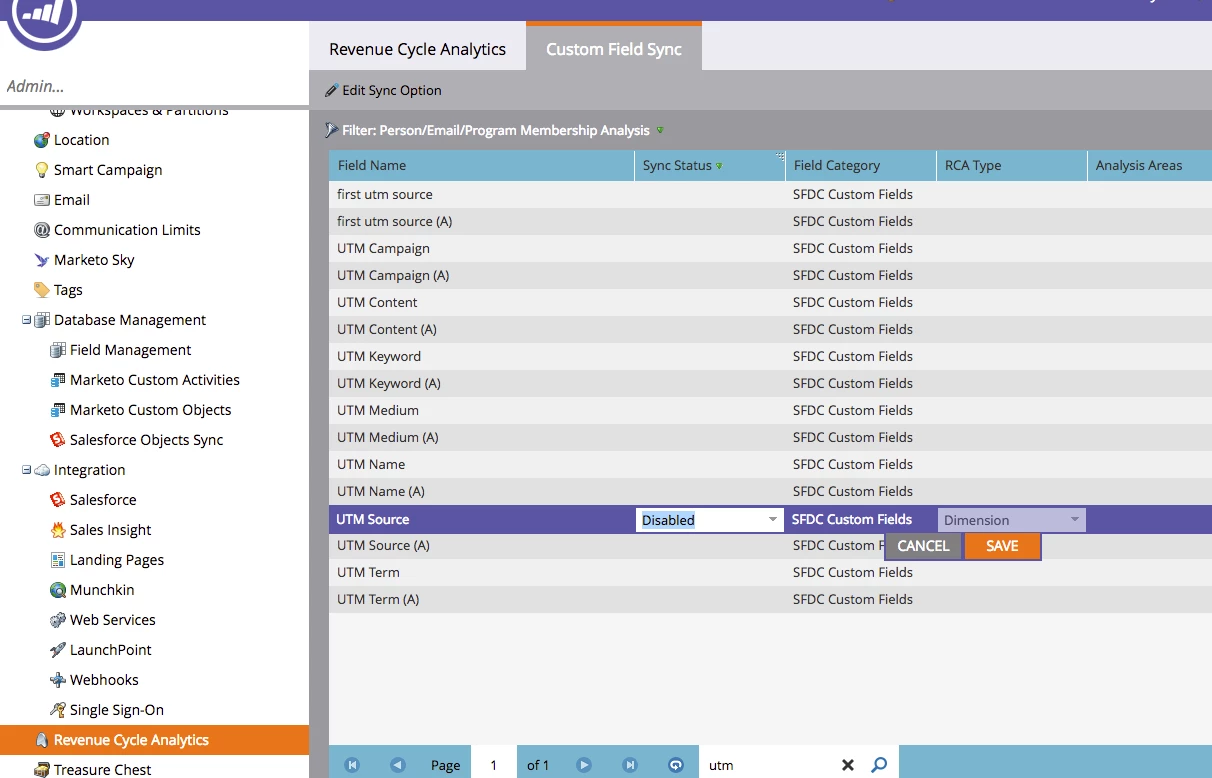Collapse the Integration tree node
Viewport: 1212px width, 778px height.
pyautogui.click(x=26, y=470)
